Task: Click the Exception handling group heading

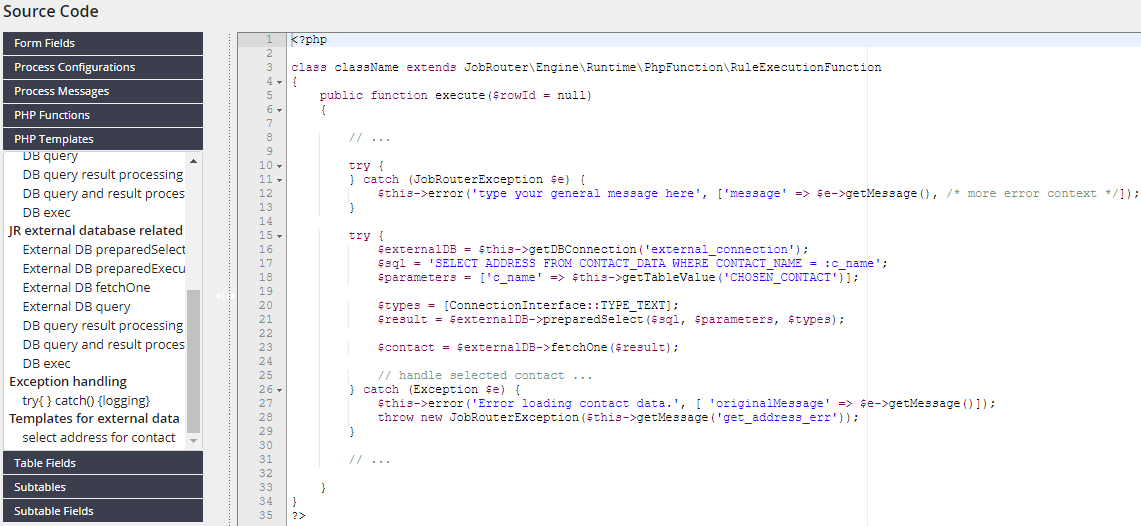Action: pyautogui.click(x=68, y=381)
